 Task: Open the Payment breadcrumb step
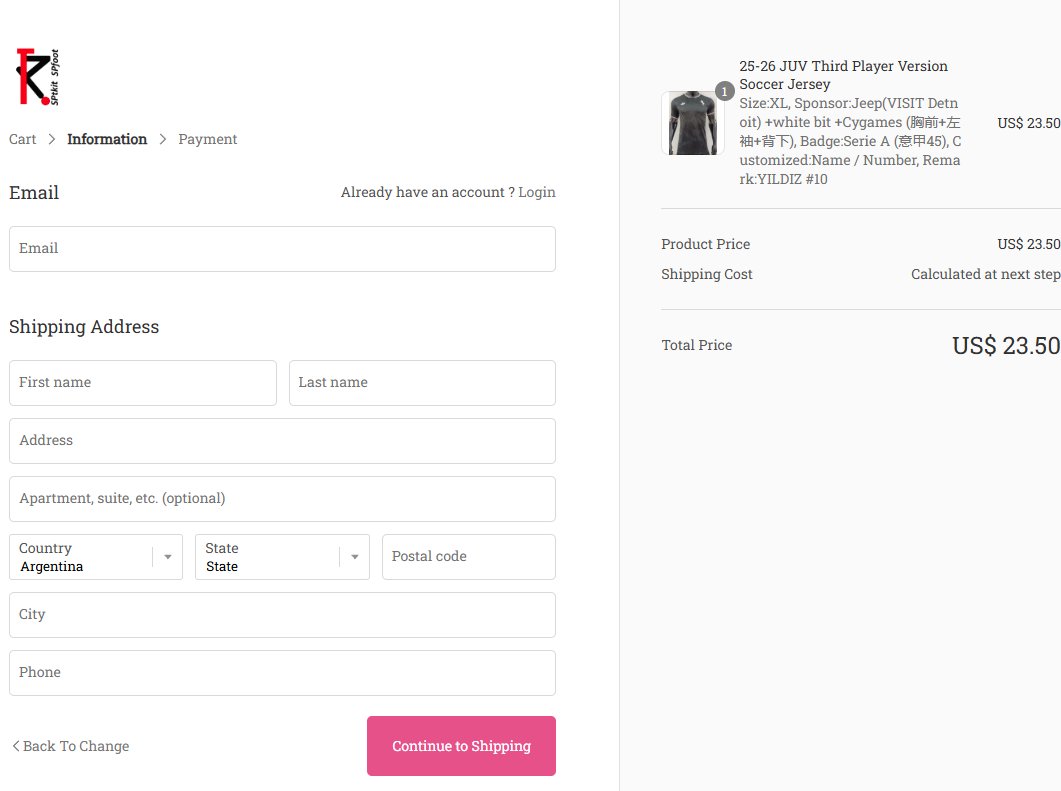(208, 139)
